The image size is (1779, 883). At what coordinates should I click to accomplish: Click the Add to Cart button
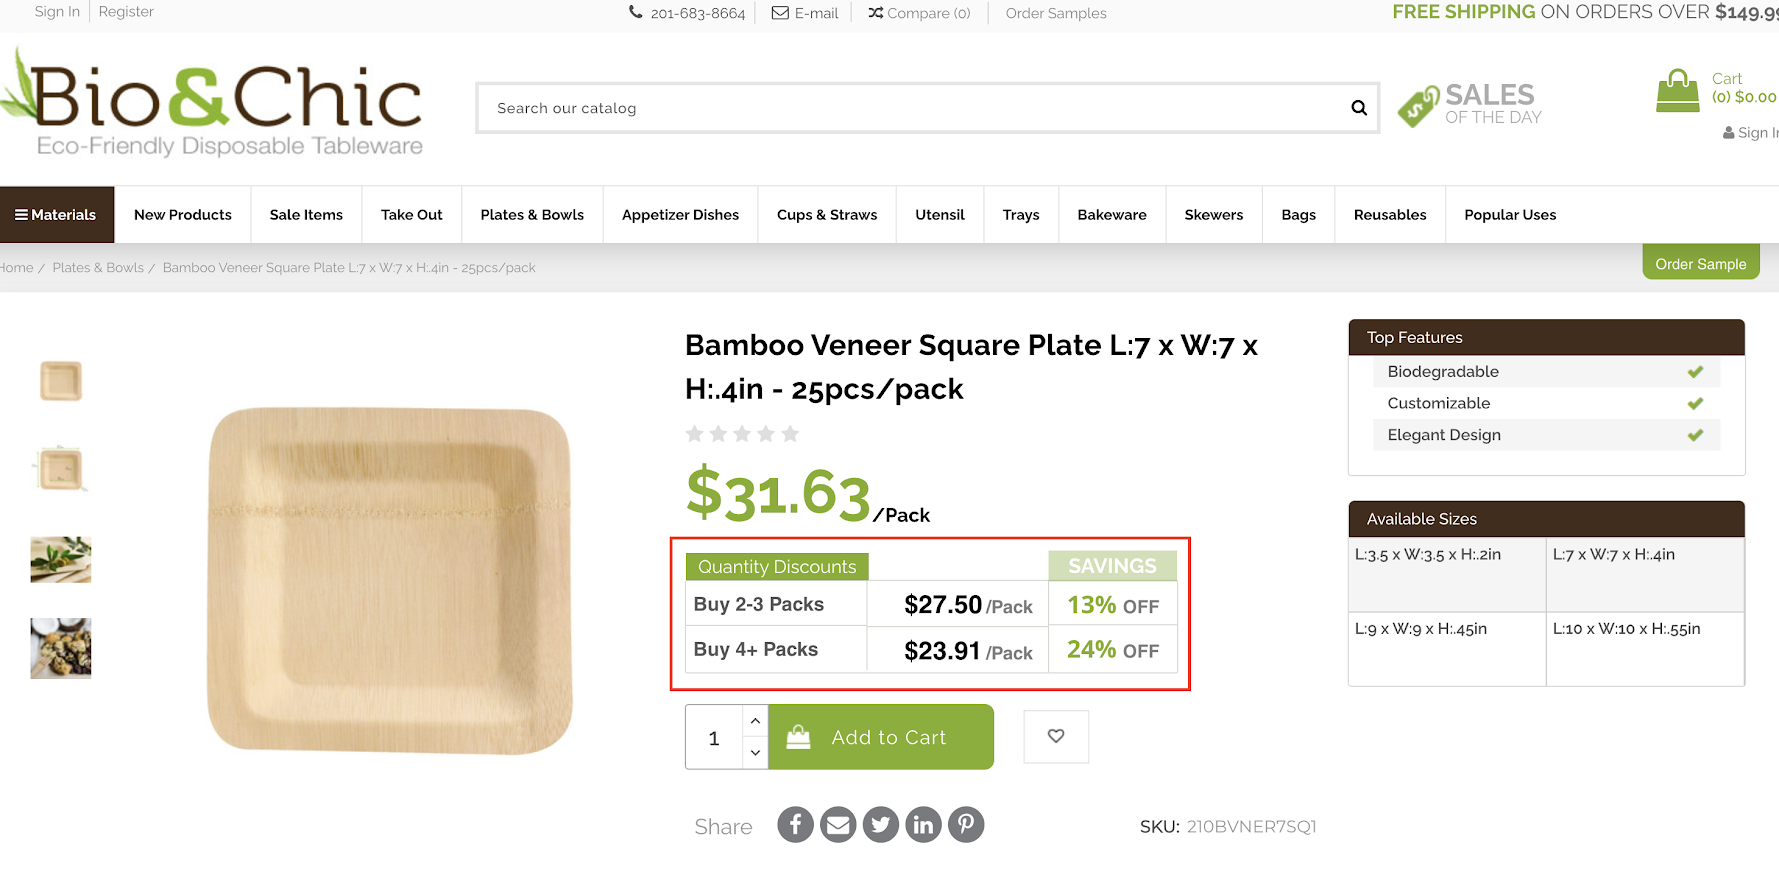(881, 737)
